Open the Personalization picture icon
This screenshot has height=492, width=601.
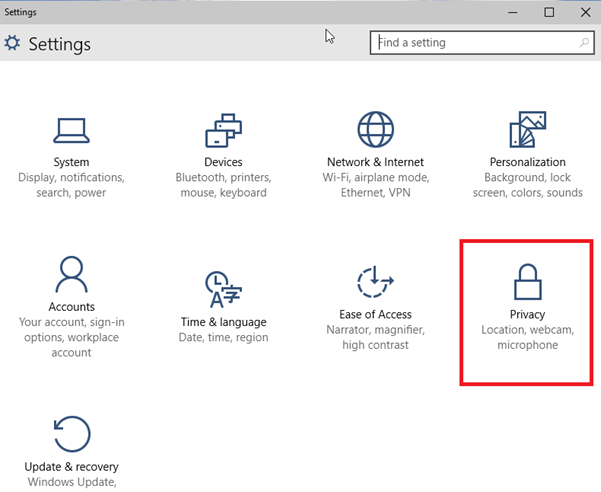pyautogui.click(x=527, y=130)
